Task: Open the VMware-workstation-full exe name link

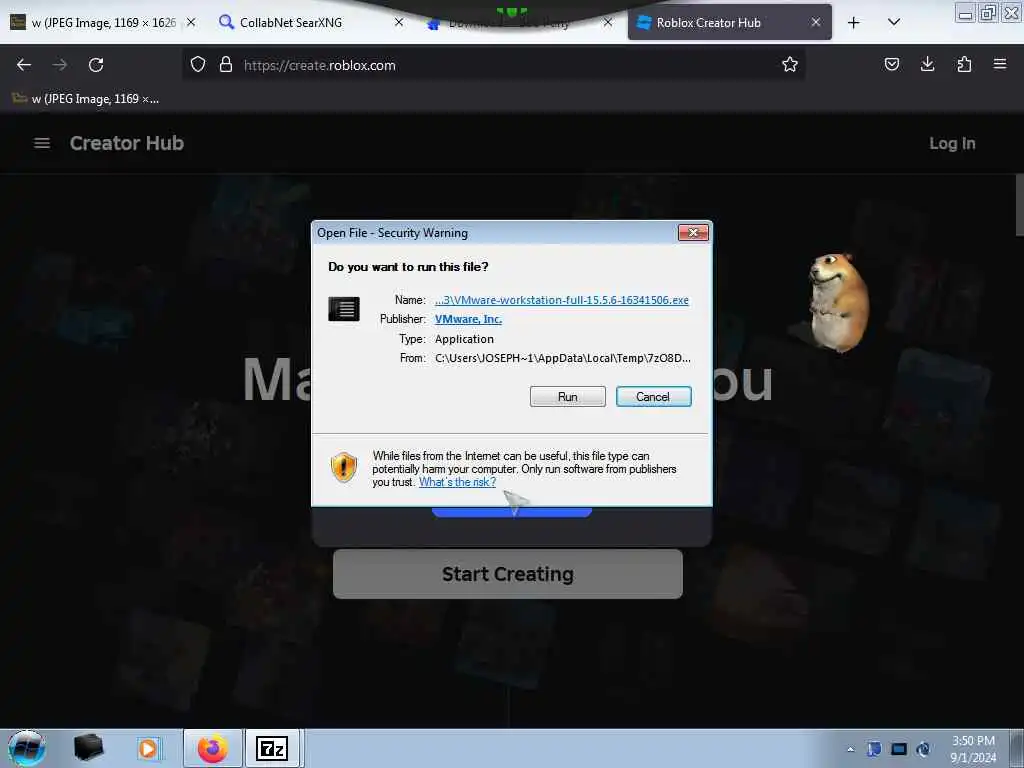Action: click(x=562, y=300)
